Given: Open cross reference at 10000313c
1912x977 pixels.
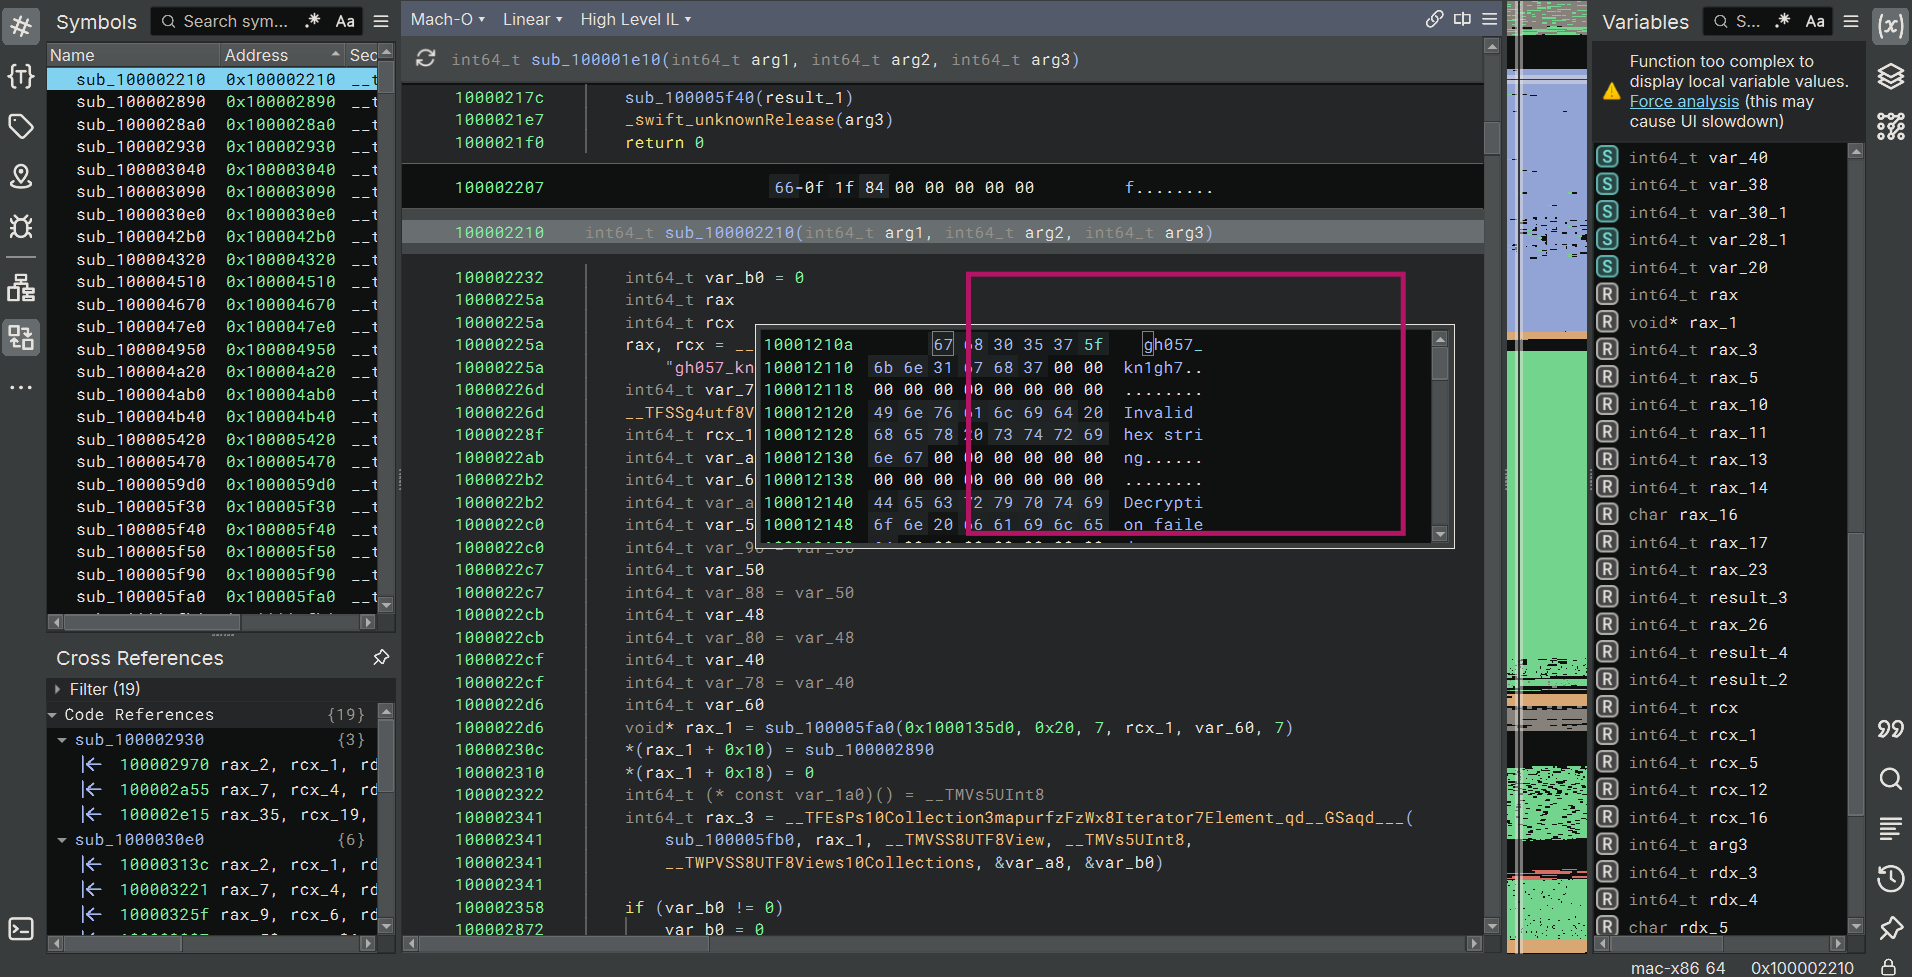Looking at the screenshot, I should tap(164, 865).
